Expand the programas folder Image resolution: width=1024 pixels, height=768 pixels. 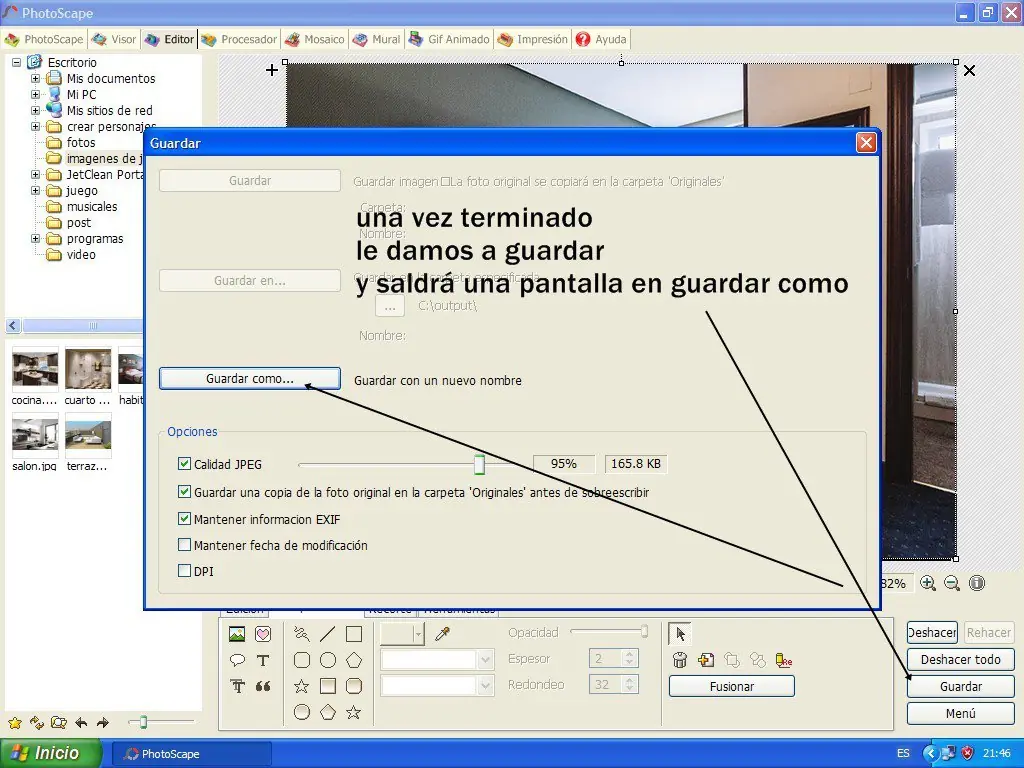tap(36, 239)
